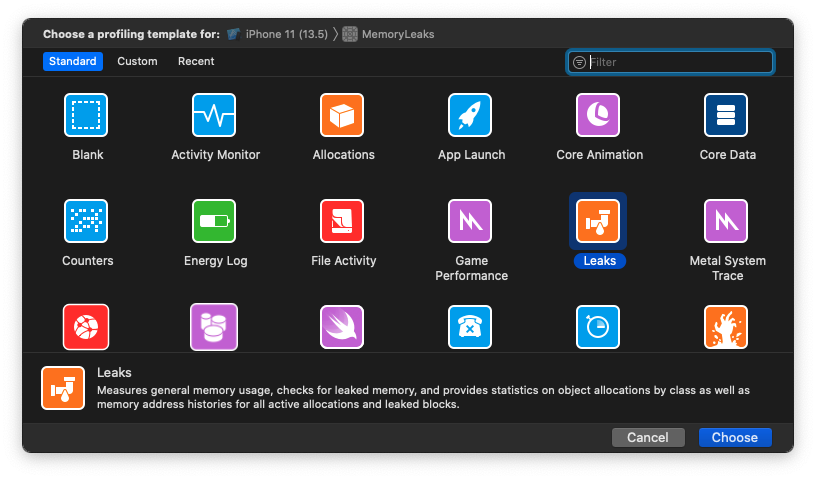Select the Swift bird template icon
816x479 pixels.
click(x=342, y=327)
